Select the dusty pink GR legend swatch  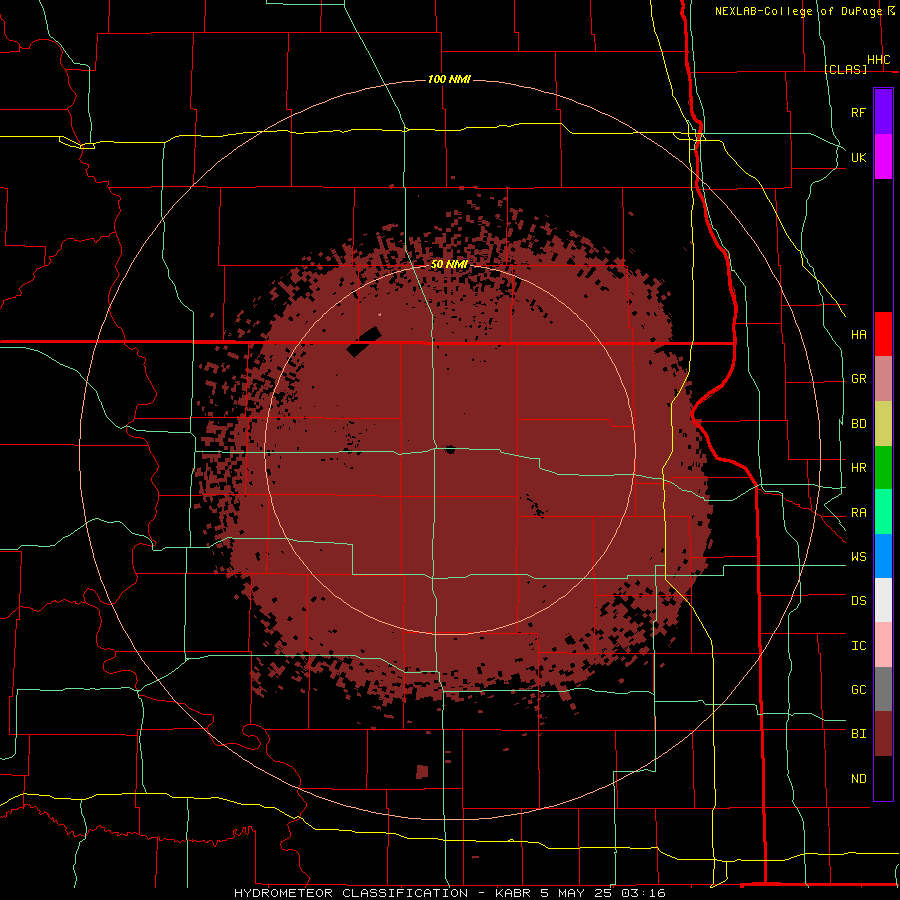click(x=883, y=379)
